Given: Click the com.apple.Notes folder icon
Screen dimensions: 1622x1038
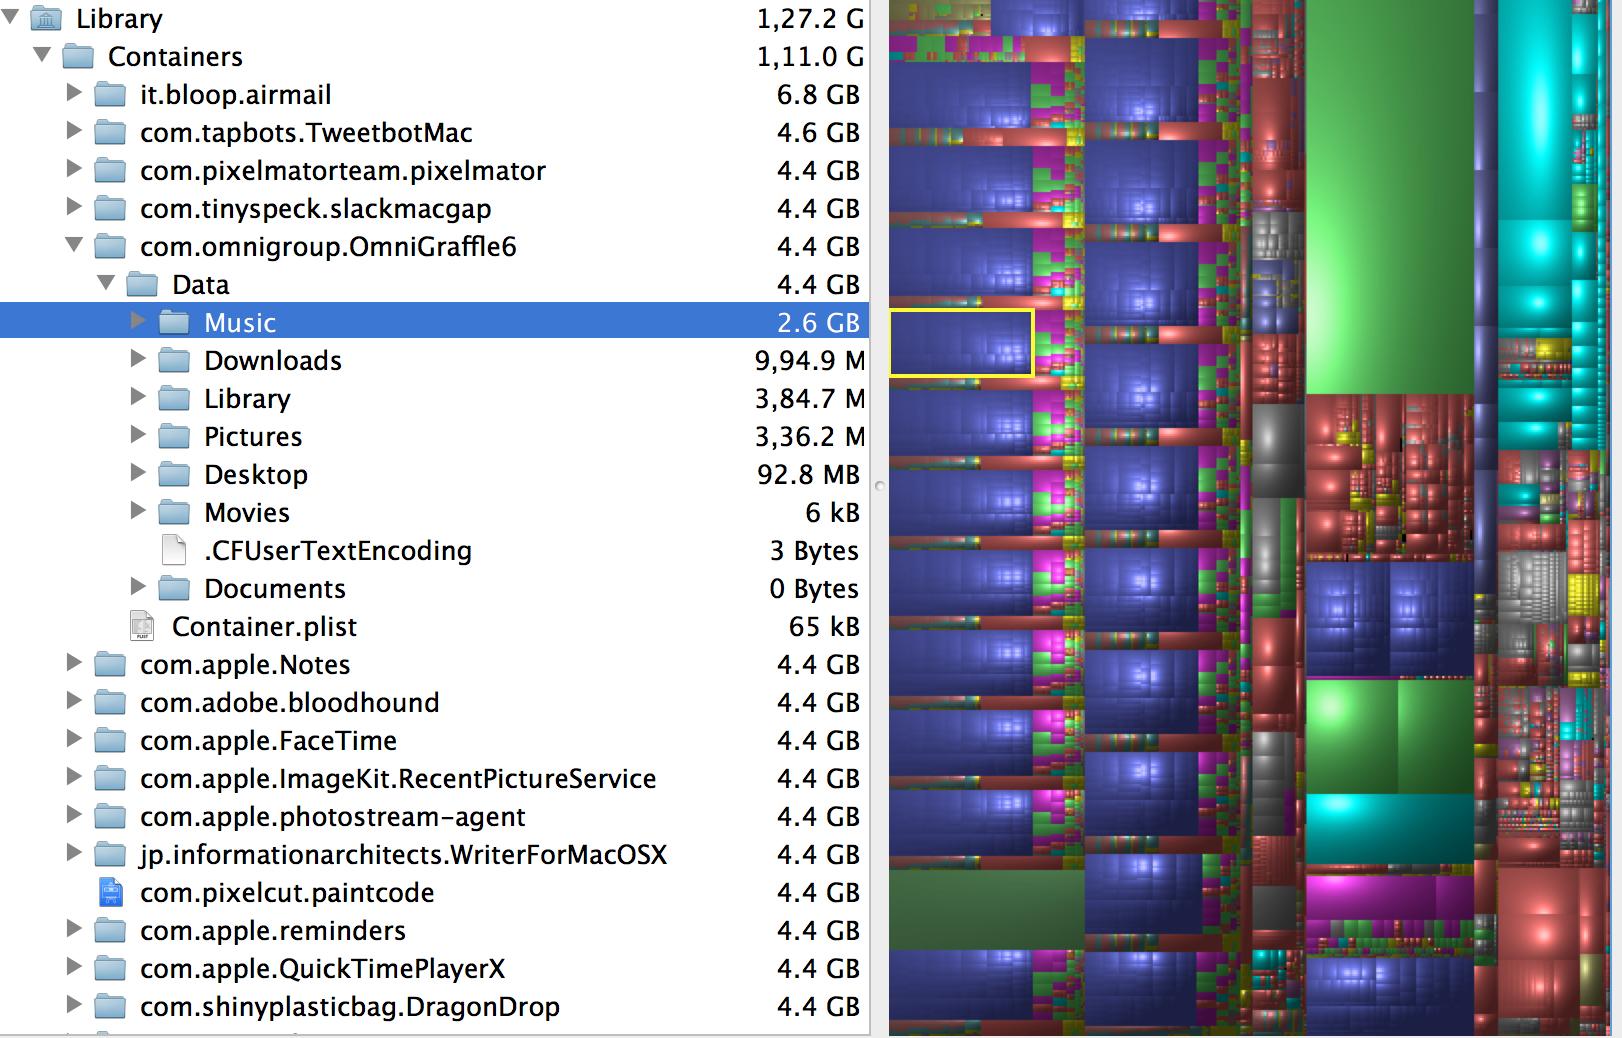Looking at the screenshot, I should pyautogui.click(x=110, y=665).
